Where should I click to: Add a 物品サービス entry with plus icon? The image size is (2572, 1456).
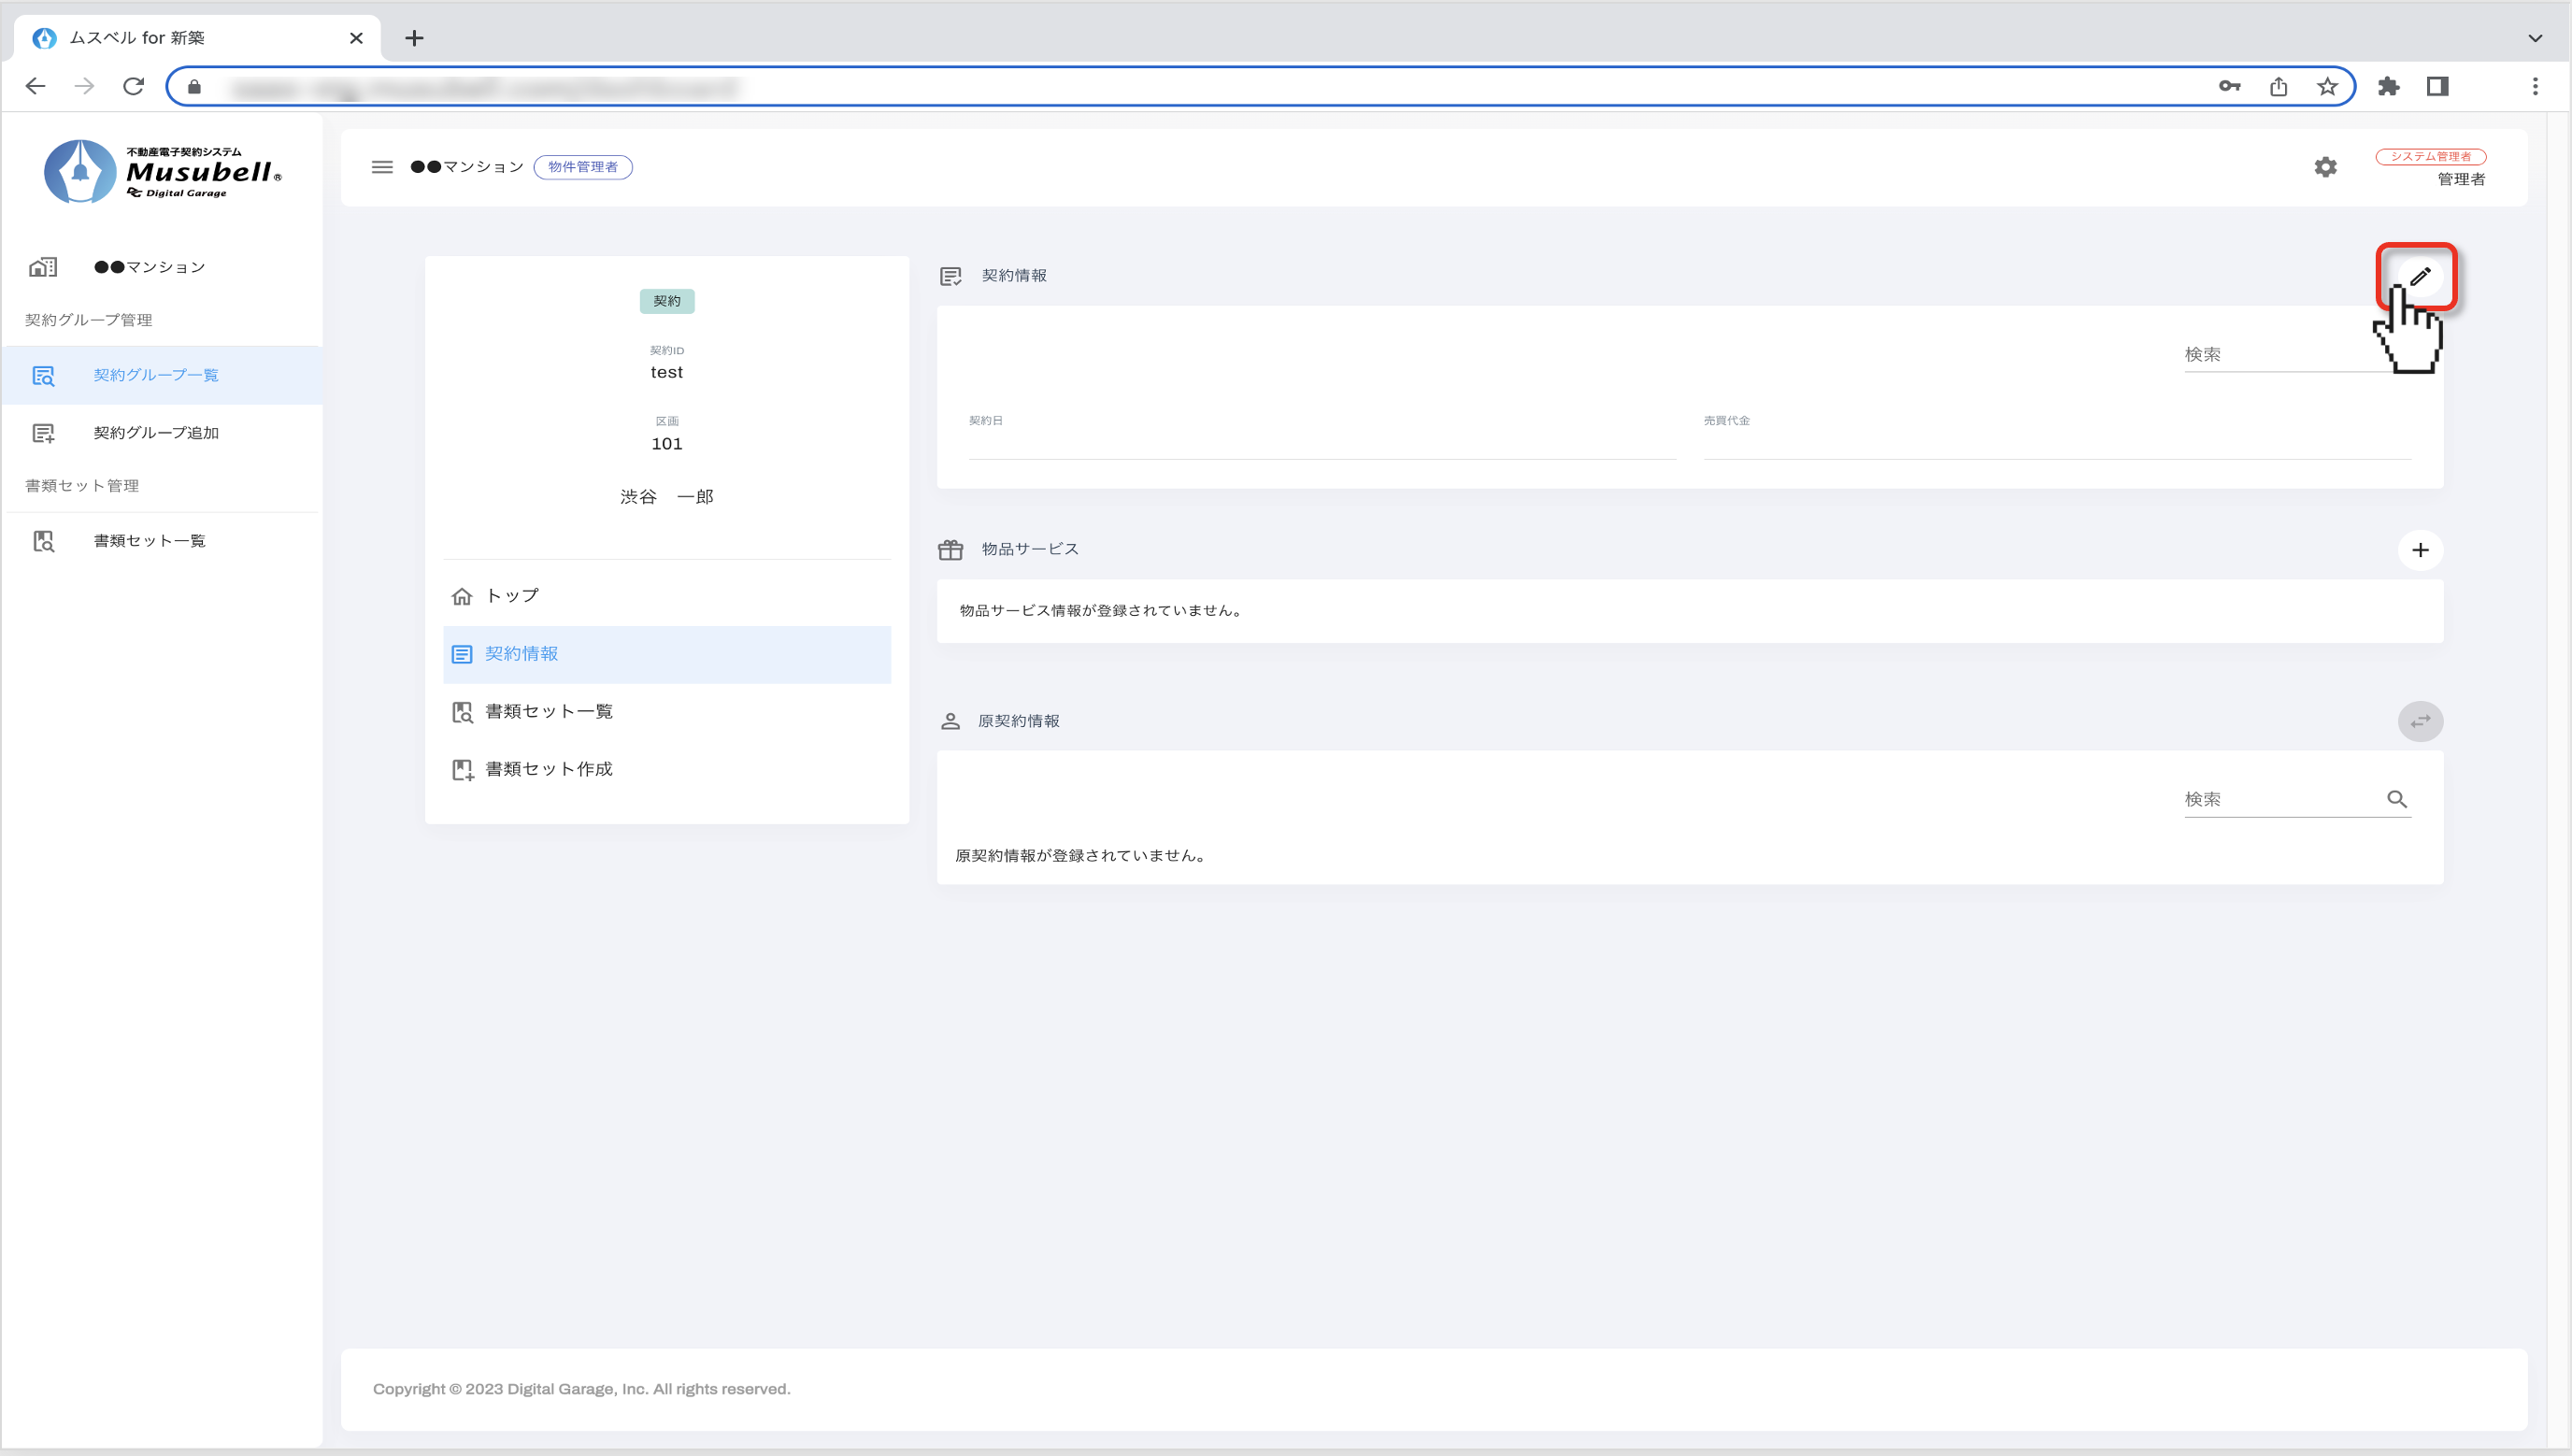click(2419, 550)
